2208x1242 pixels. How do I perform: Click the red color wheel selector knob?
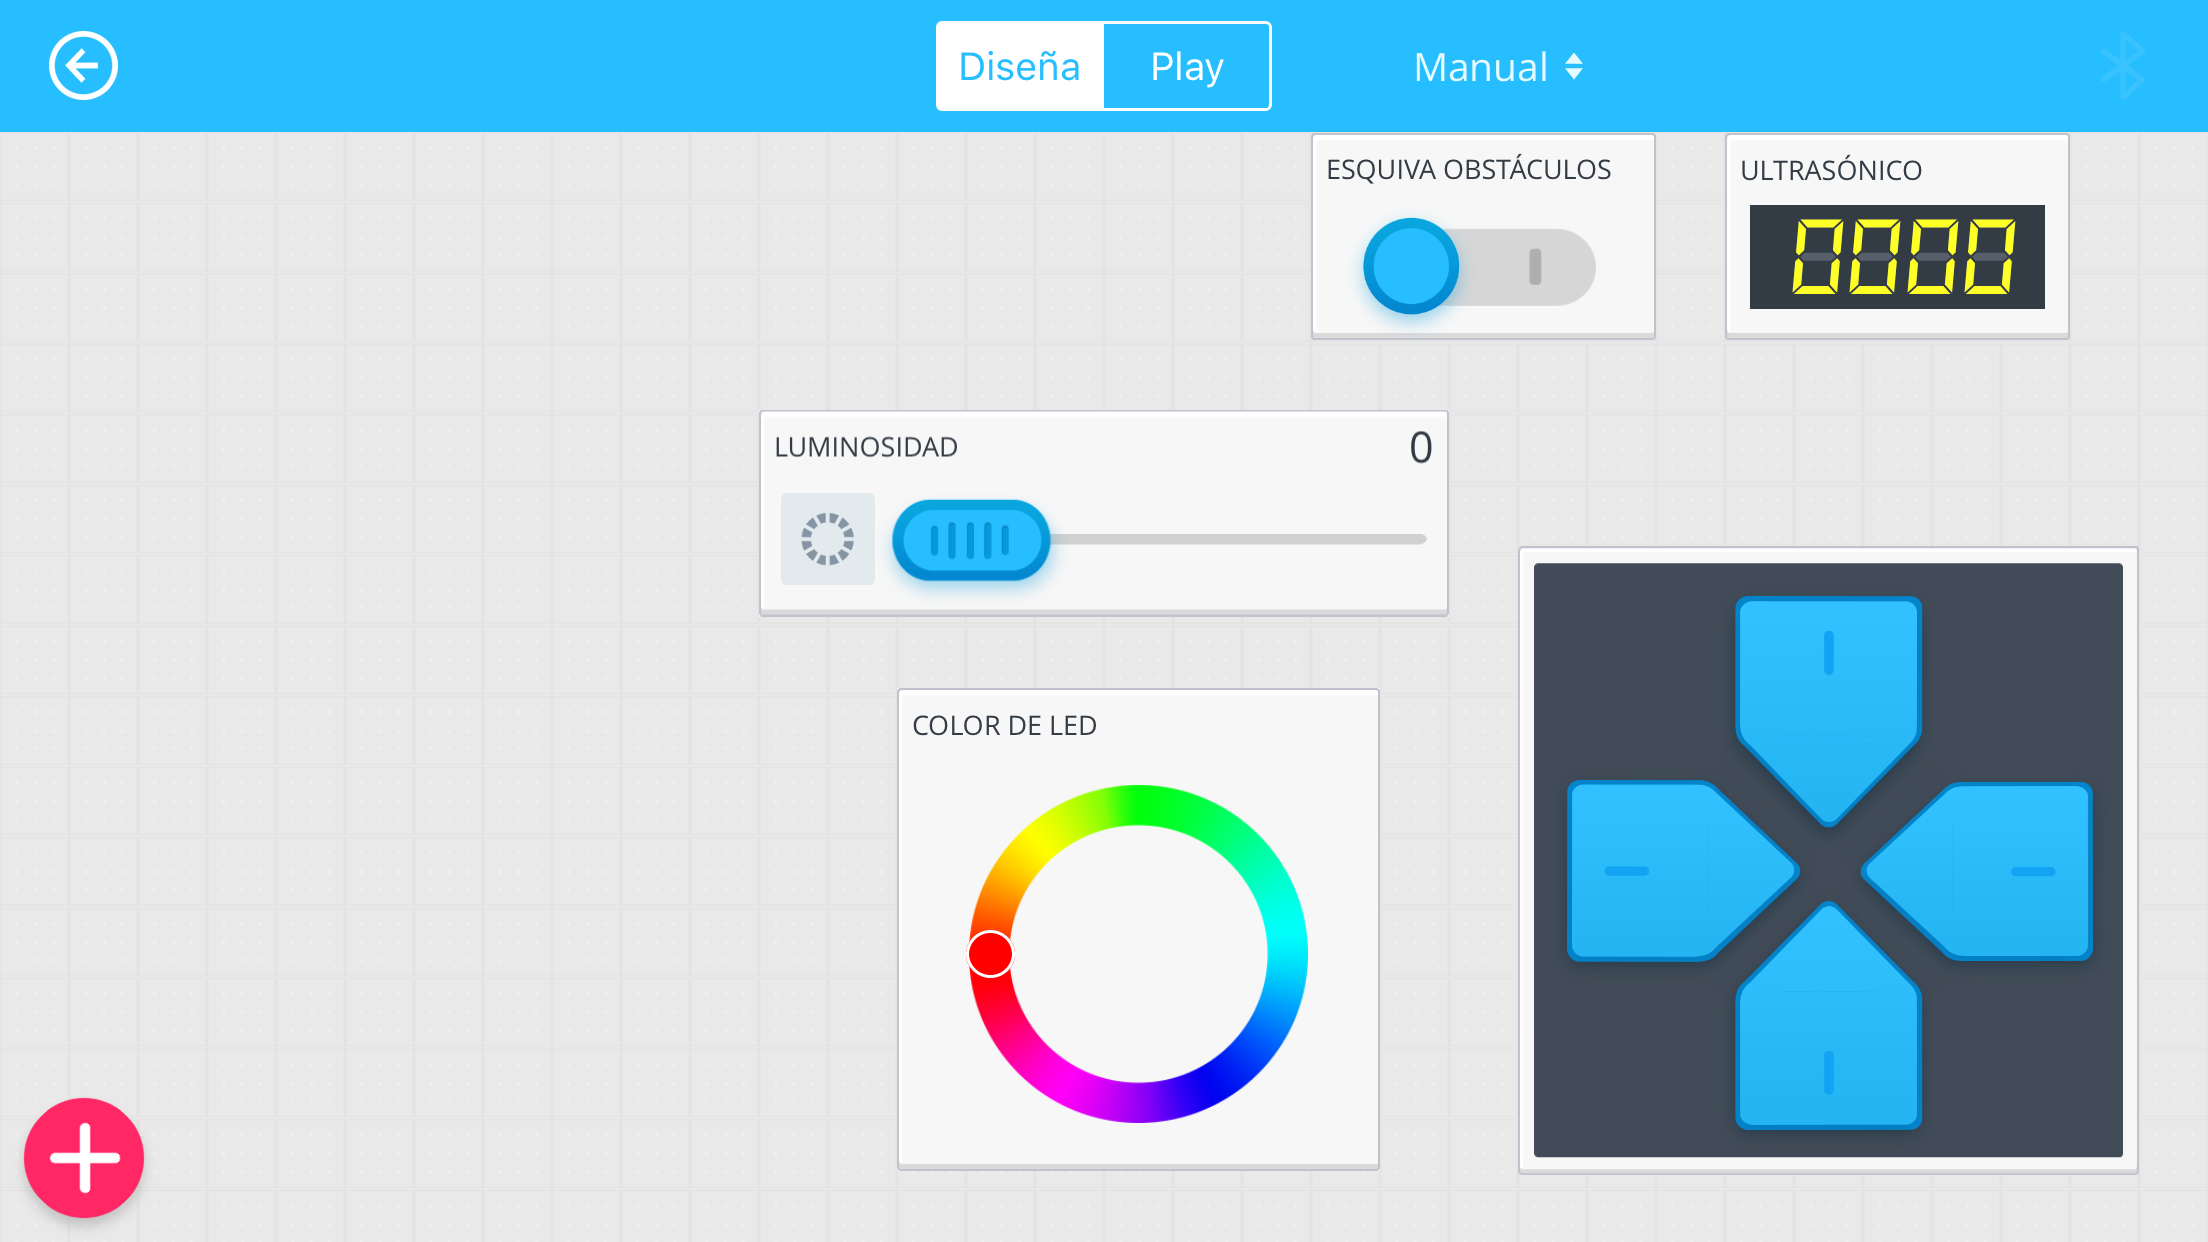[990, 953]
